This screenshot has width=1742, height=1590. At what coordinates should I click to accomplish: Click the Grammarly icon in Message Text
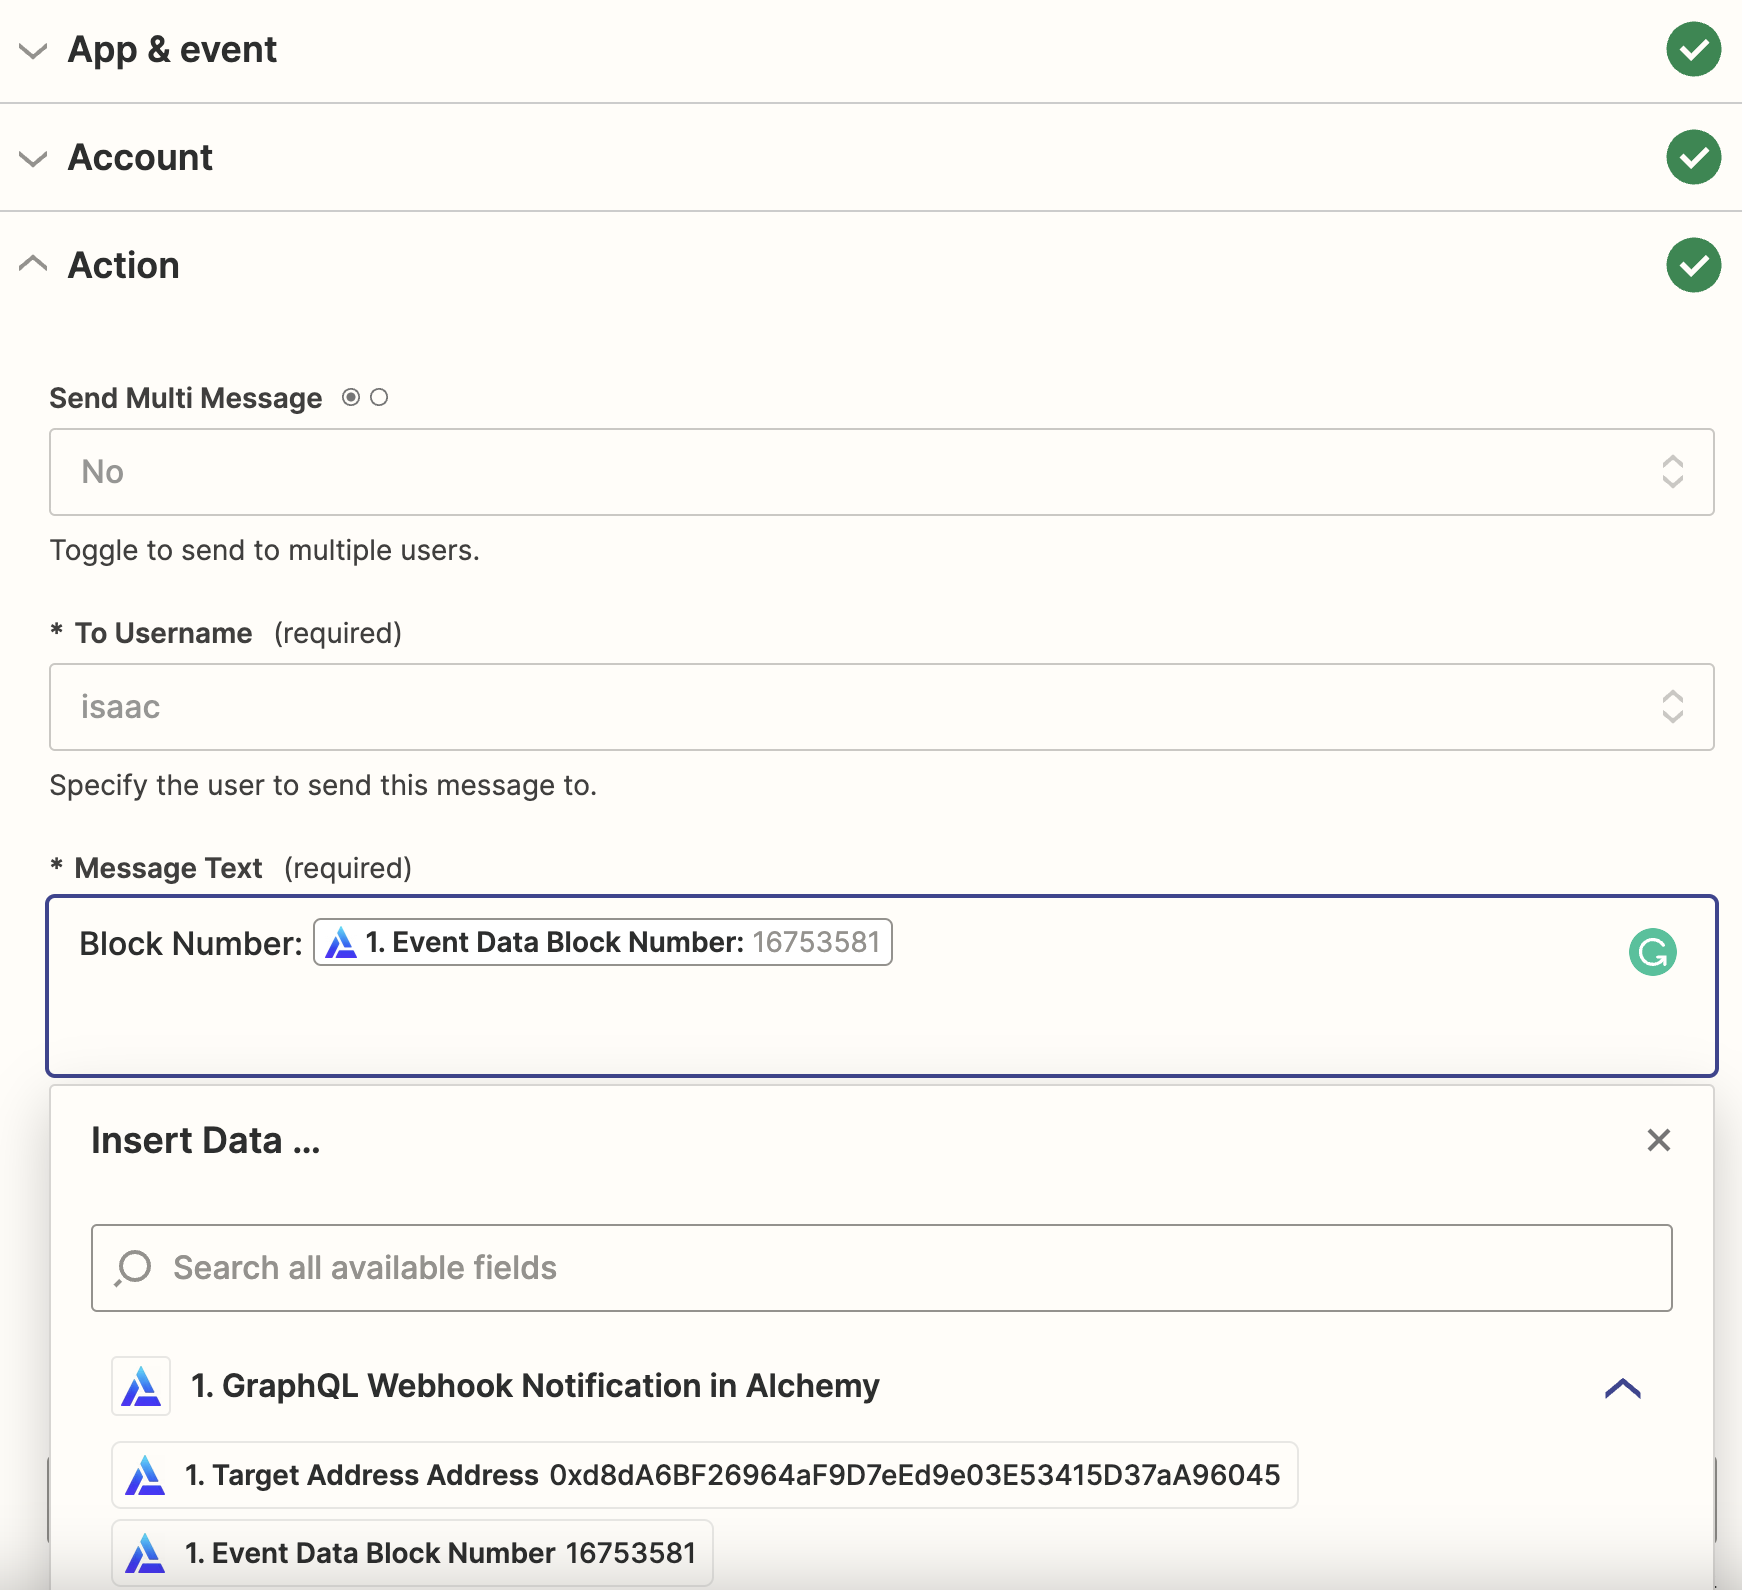(x=1652, y=952)
